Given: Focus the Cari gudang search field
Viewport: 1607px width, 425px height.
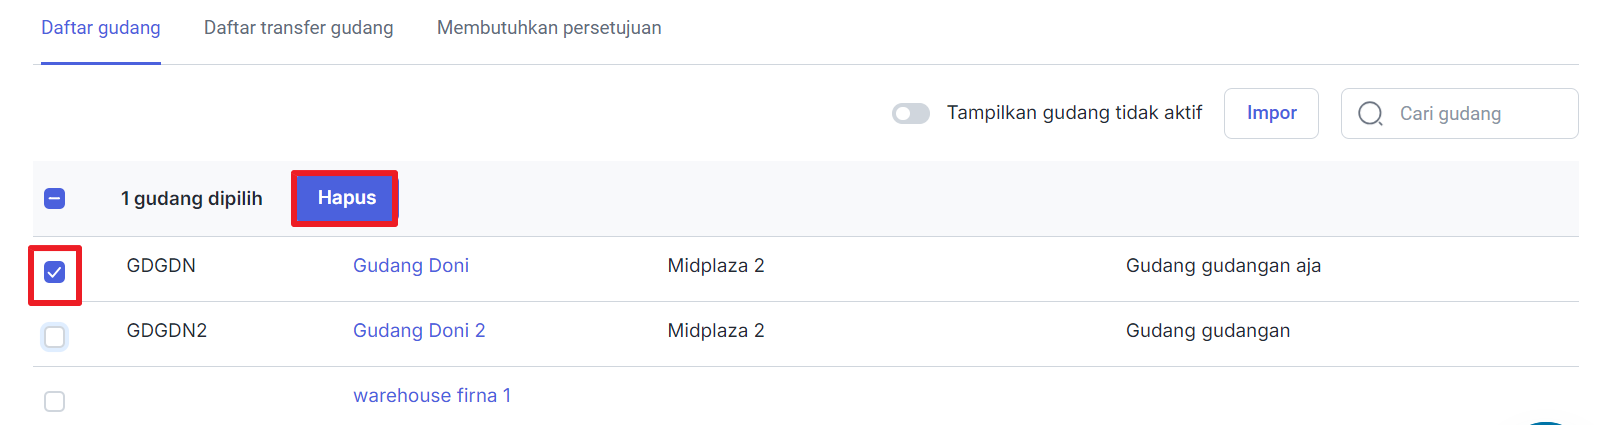Looking at the screenshot, I should 1459,113.
